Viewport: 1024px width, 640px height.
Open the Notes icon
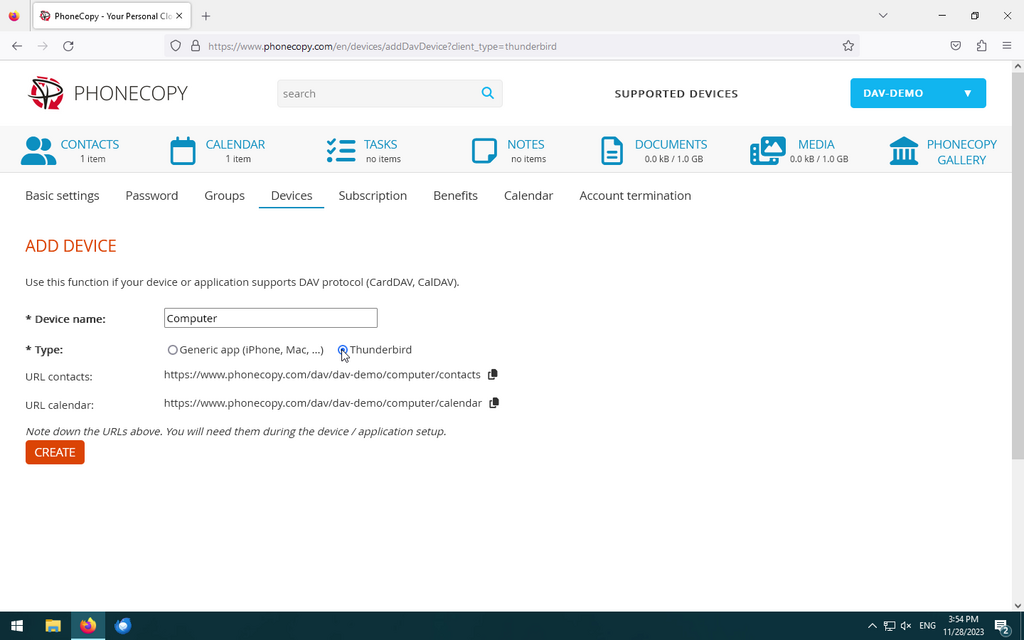(x=484, y=151)
